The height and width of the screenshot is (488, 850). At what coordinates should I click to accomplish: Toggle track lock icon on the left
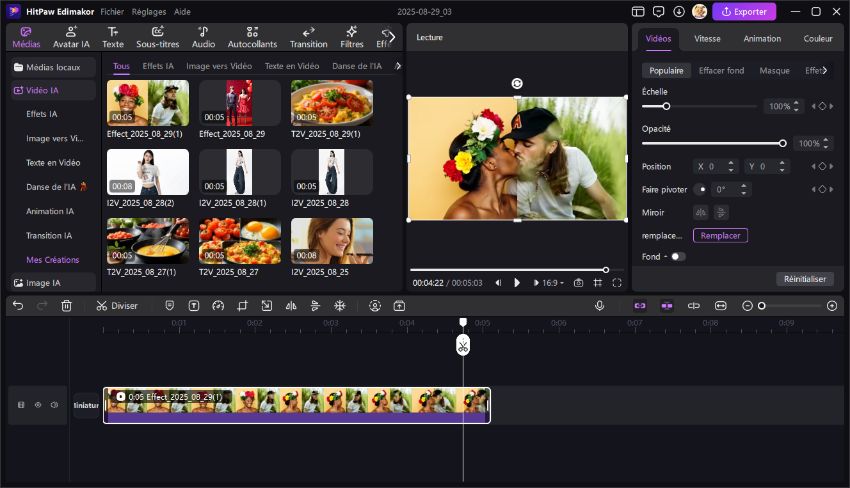point(21,405)
